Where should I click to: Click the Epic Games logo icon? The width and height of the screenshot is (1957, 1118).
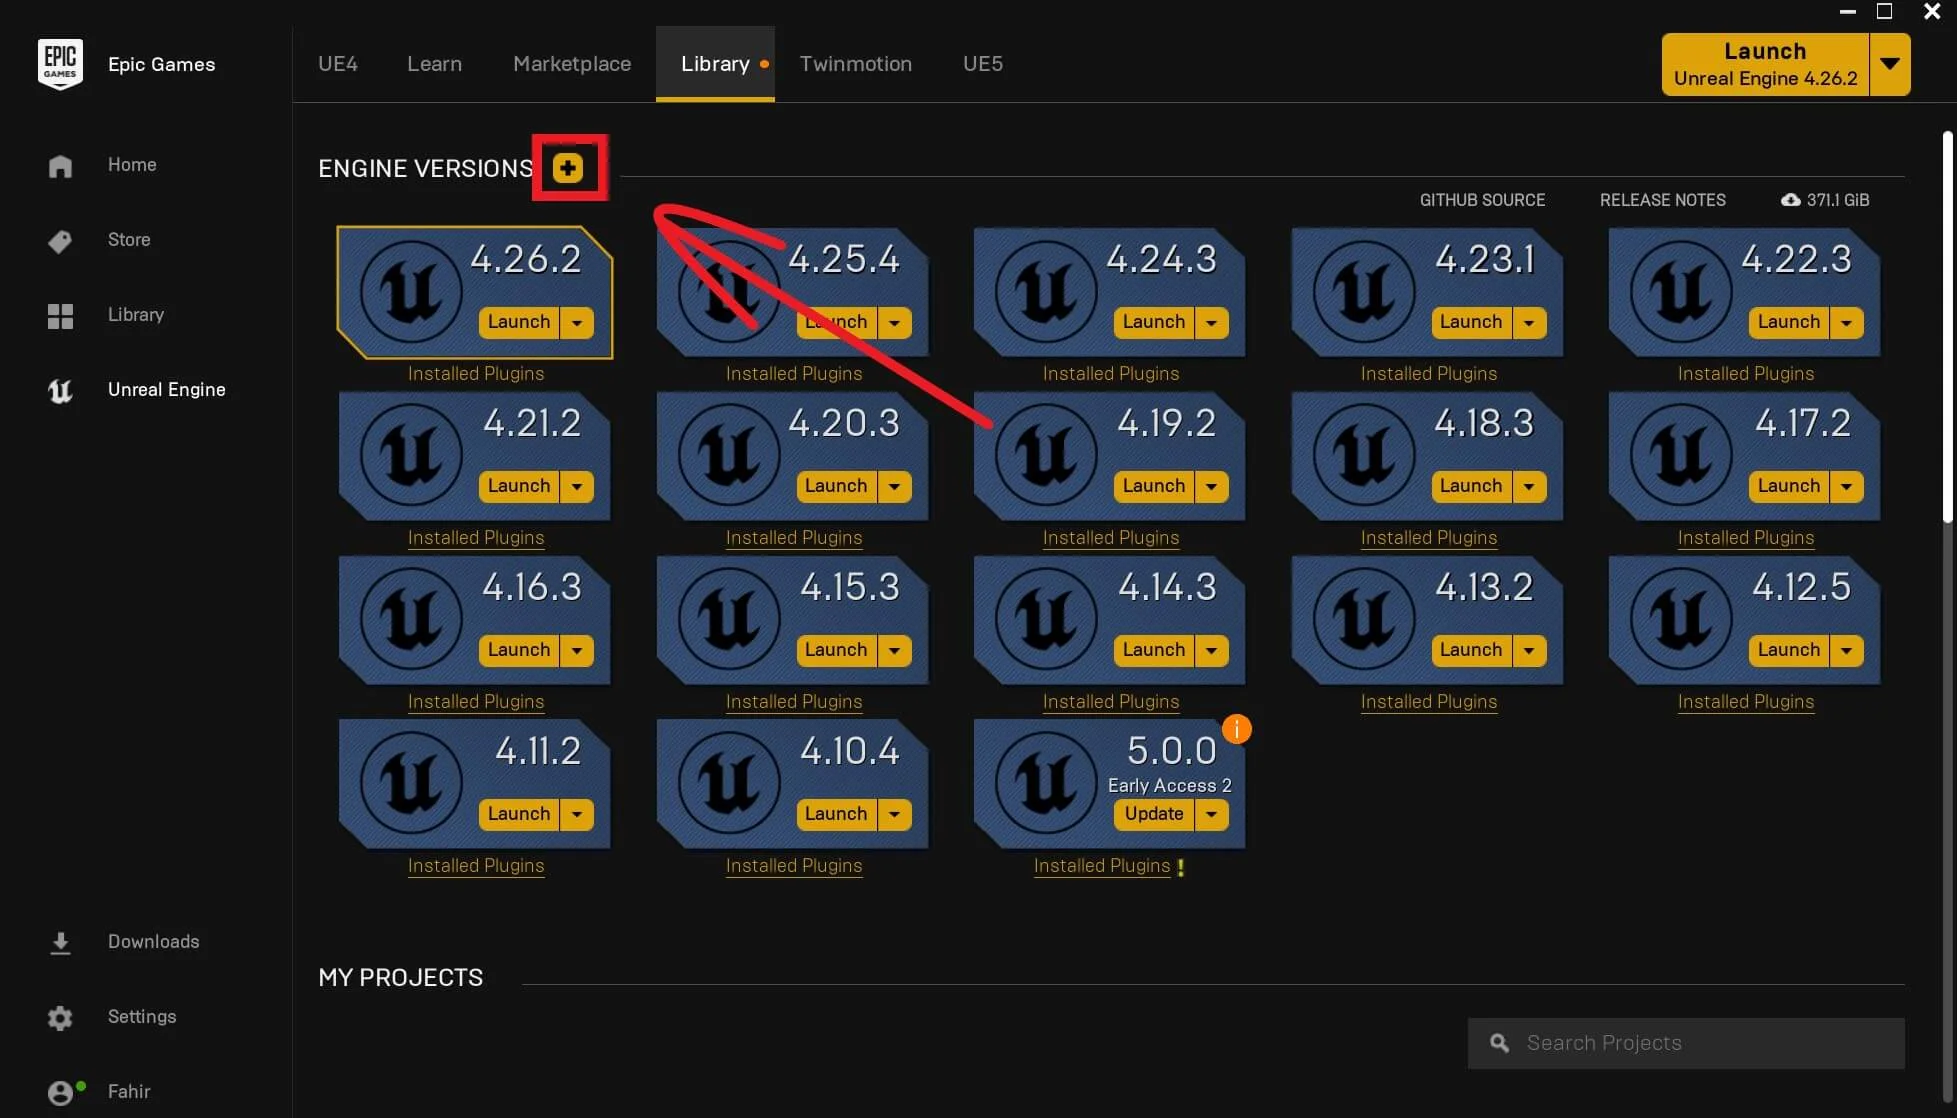tap(60, 64)
